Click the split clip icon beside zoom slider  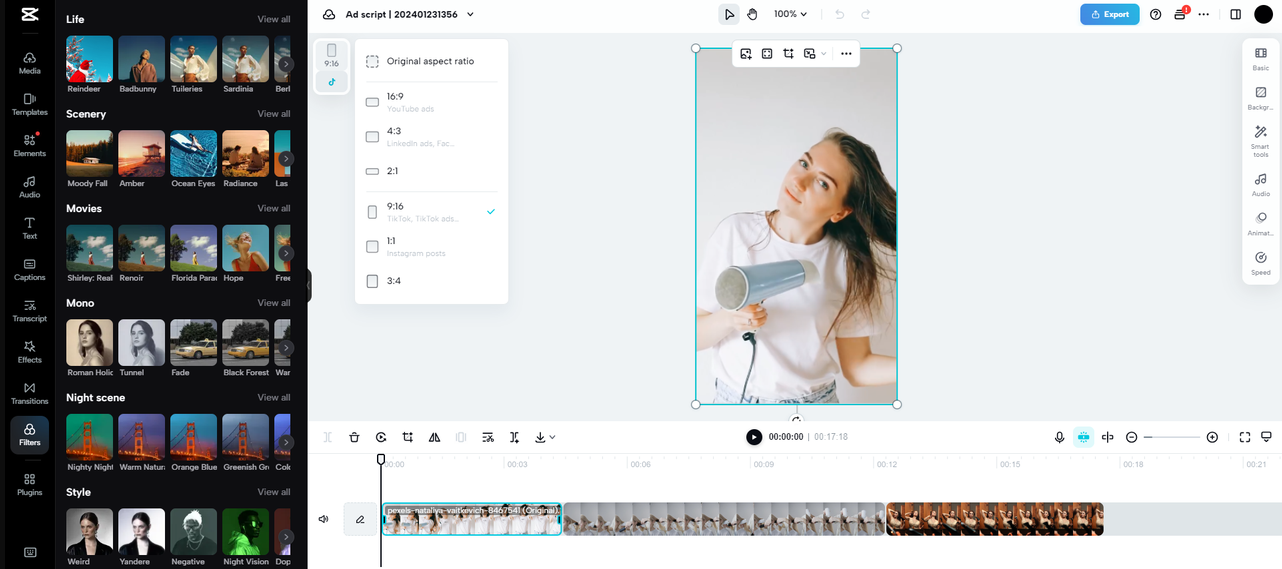(x=1107, y=437)
